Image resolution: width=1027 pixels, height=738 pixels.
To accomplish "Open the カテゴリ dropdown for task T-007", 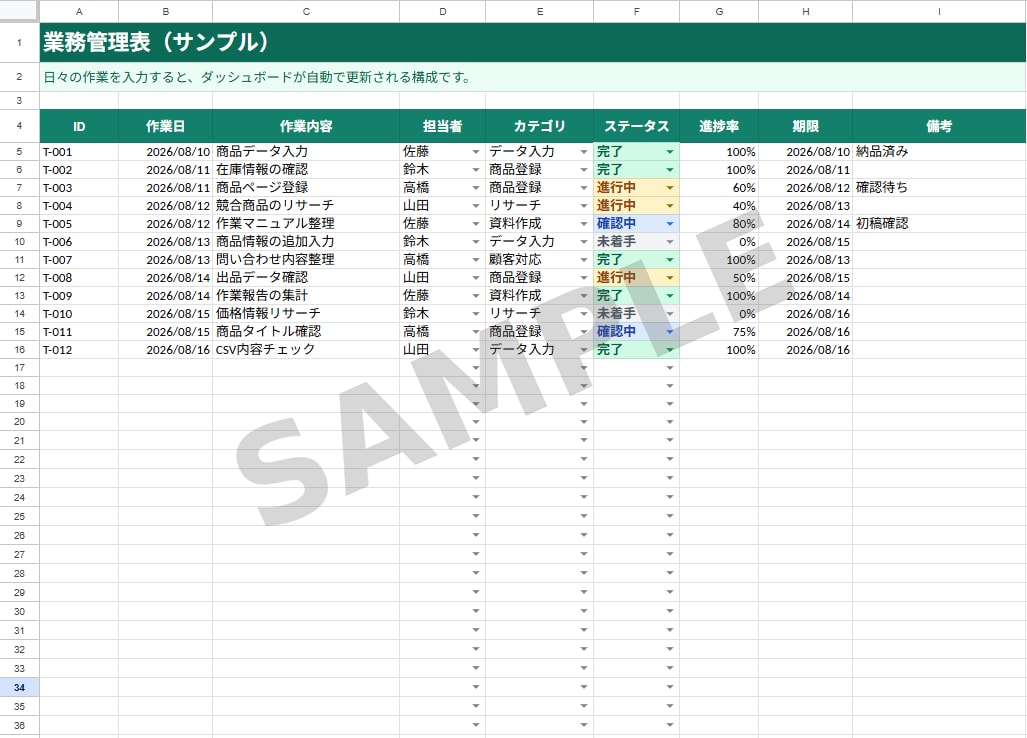I will (584, 260).
